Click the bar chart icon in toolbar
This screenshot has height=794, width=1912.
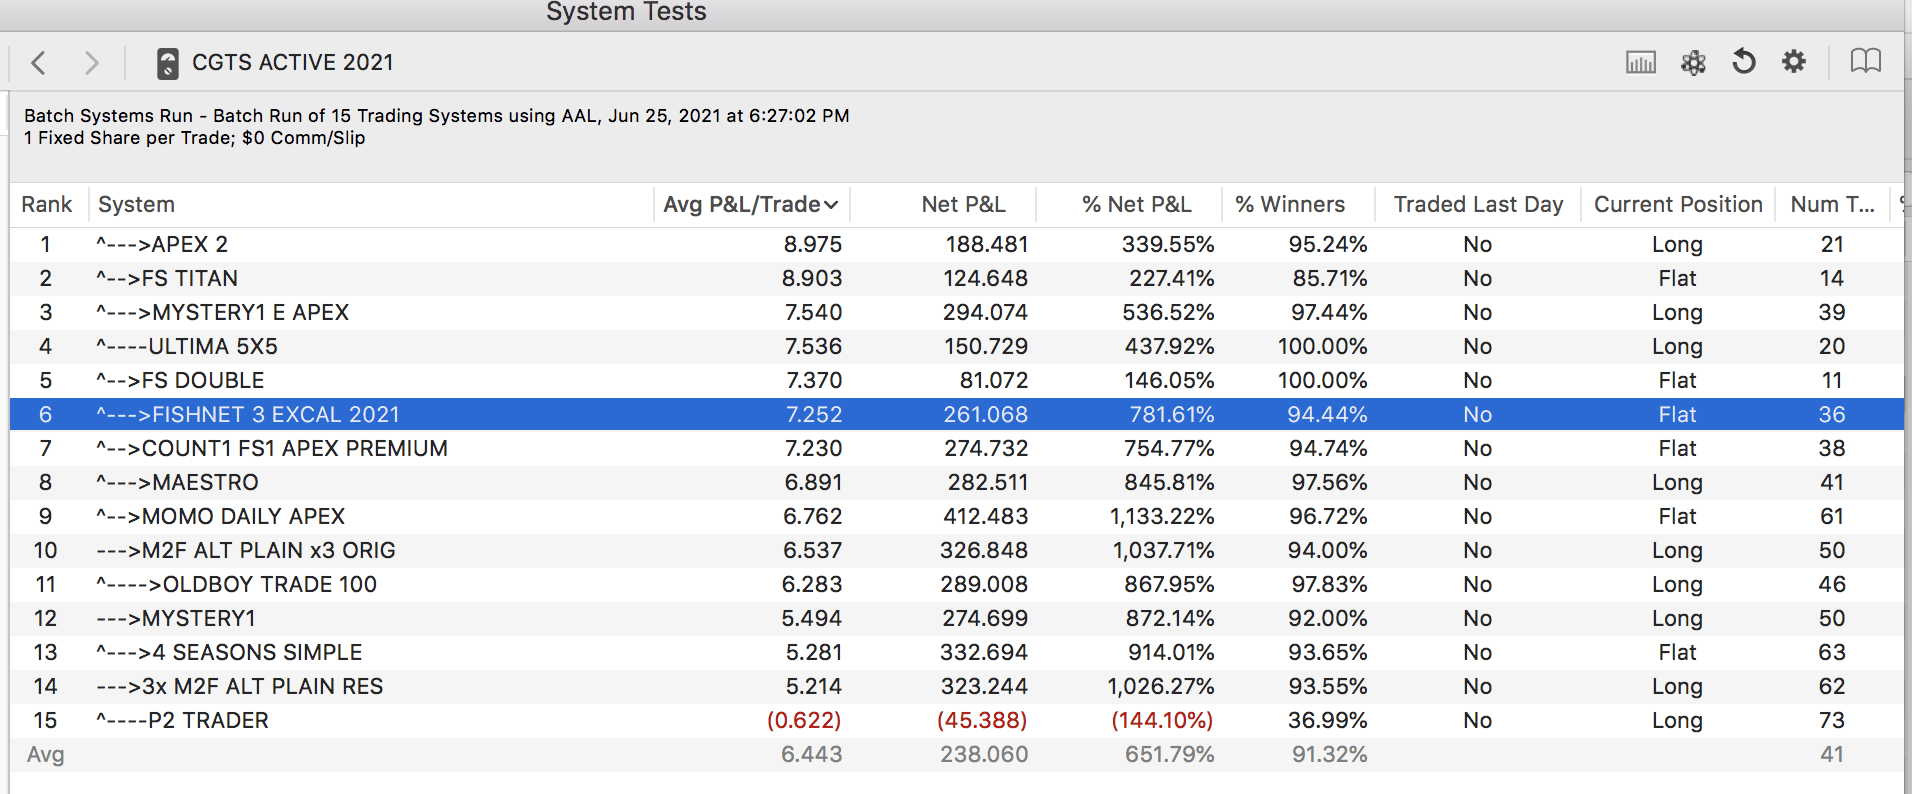coord(1640,63)
